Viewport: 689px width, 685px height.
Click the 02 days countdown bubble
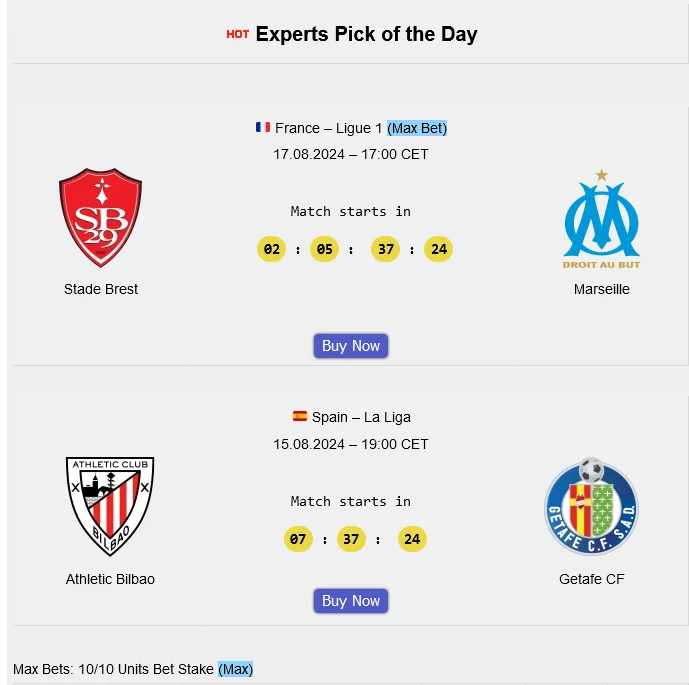tap(271, 249)
